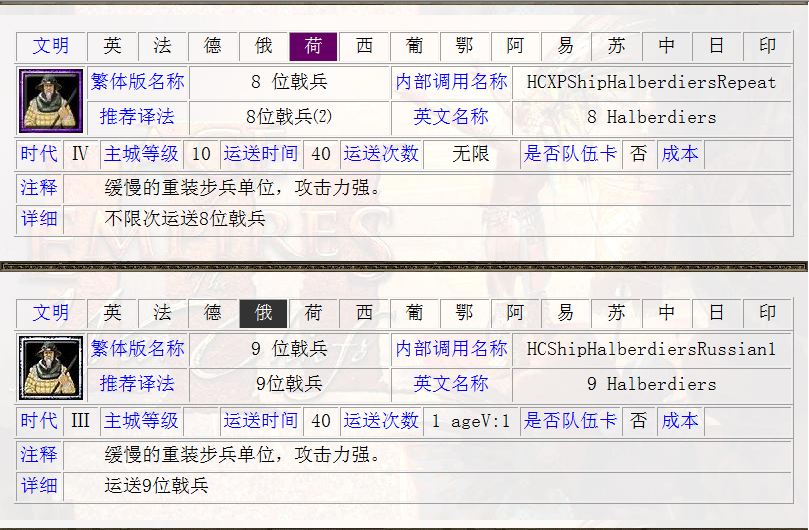Select 鄂 civilization in the first card
Image resolution: width=809 pixels, height=530 pixels.
click(x=464, y=46)
